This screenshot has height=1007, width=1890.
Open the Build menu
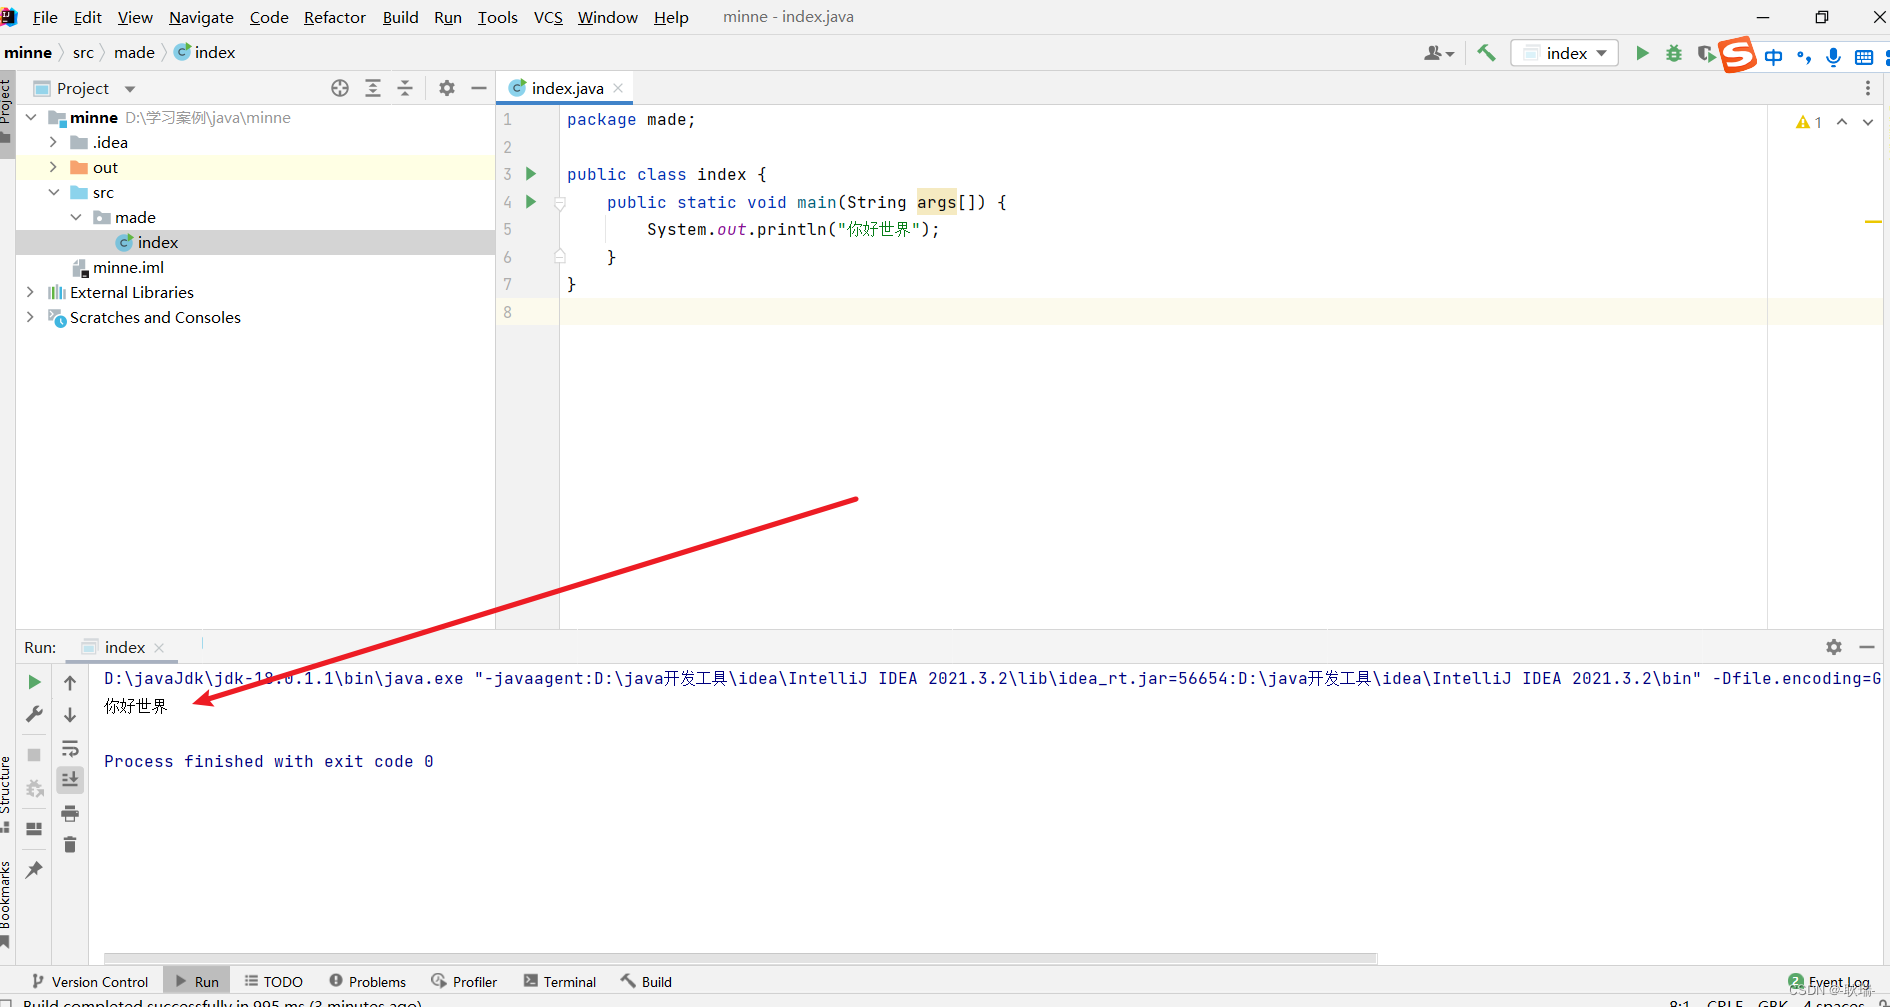pos(400,17)
